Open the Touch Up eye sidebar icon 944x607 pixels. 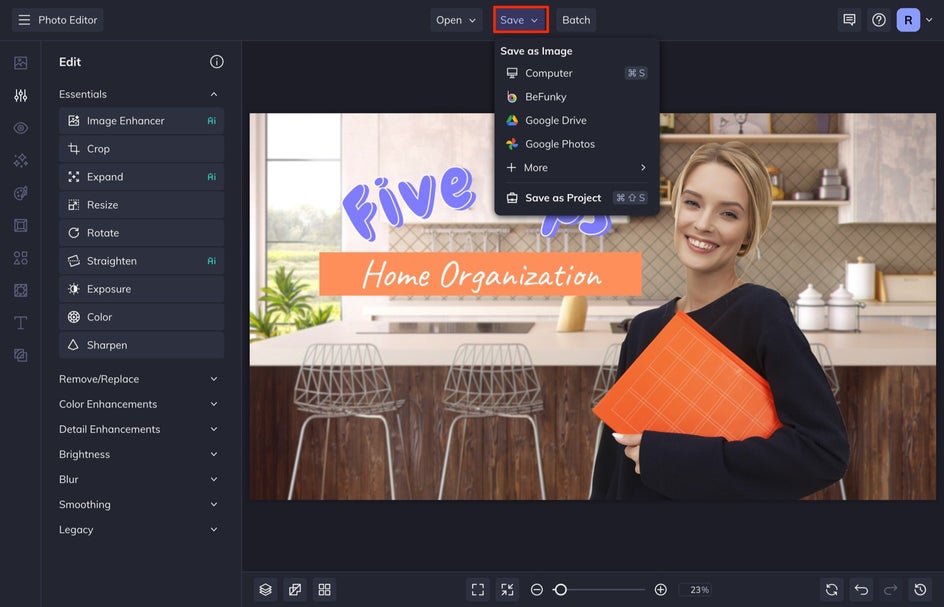20,128
